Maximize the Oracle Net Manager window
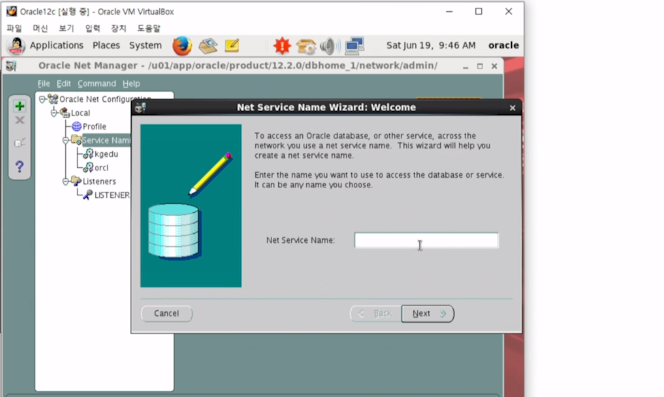 (480, 66)
